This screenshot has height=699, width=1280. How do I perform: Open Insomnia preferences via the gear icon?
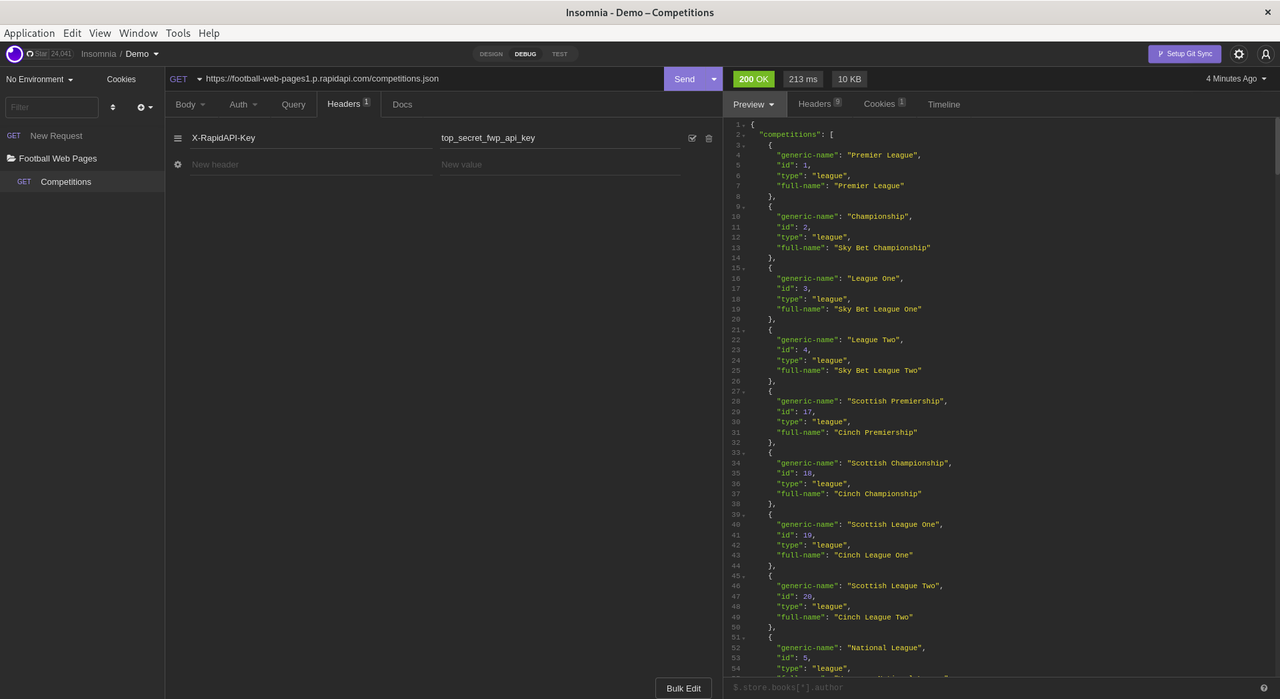click(x=1238, y=54)
